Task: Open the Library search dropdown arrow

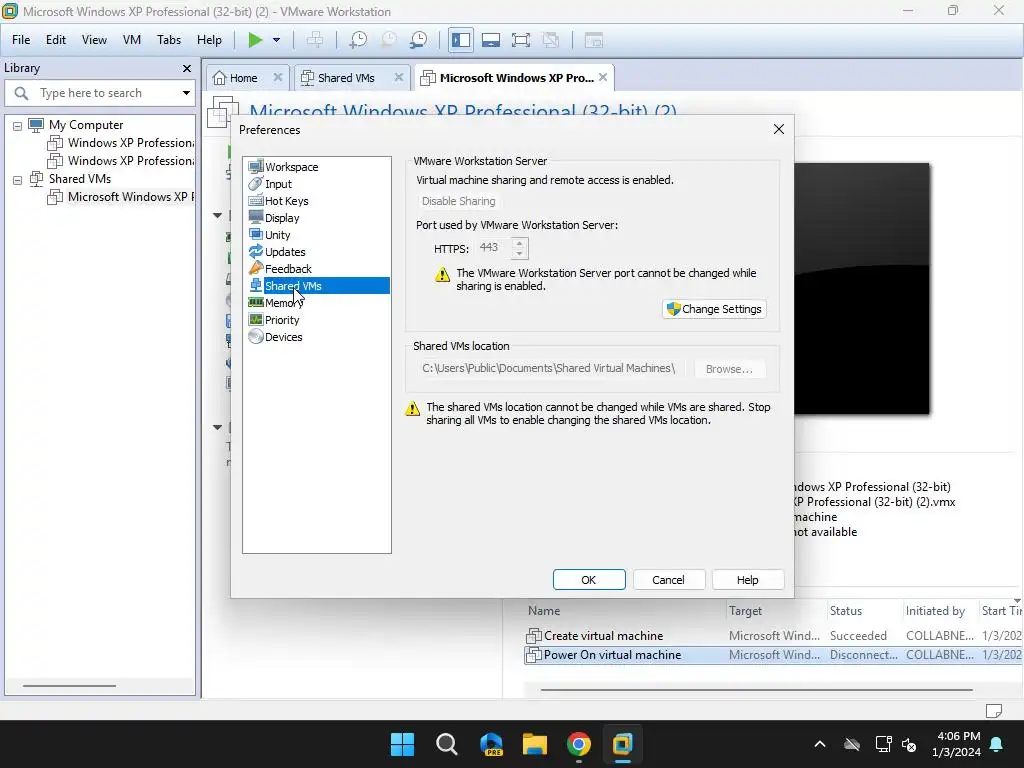Action: click(186, 93)
